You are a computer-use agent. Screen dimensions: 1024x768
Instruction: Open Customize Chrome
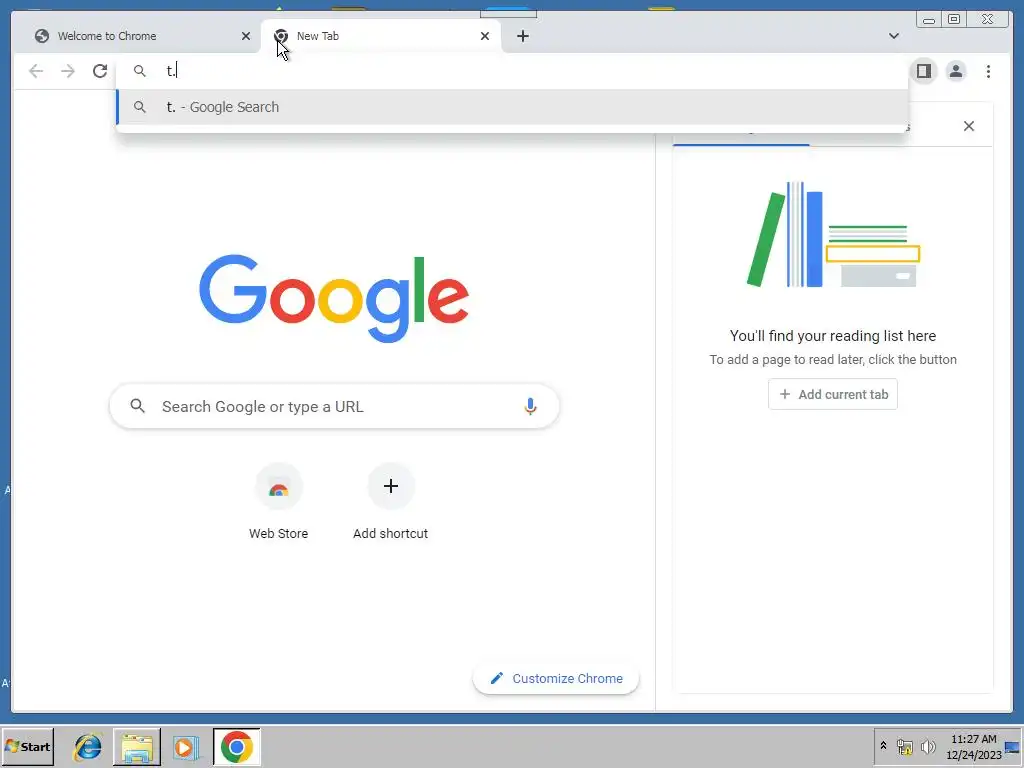coord(556,679)
